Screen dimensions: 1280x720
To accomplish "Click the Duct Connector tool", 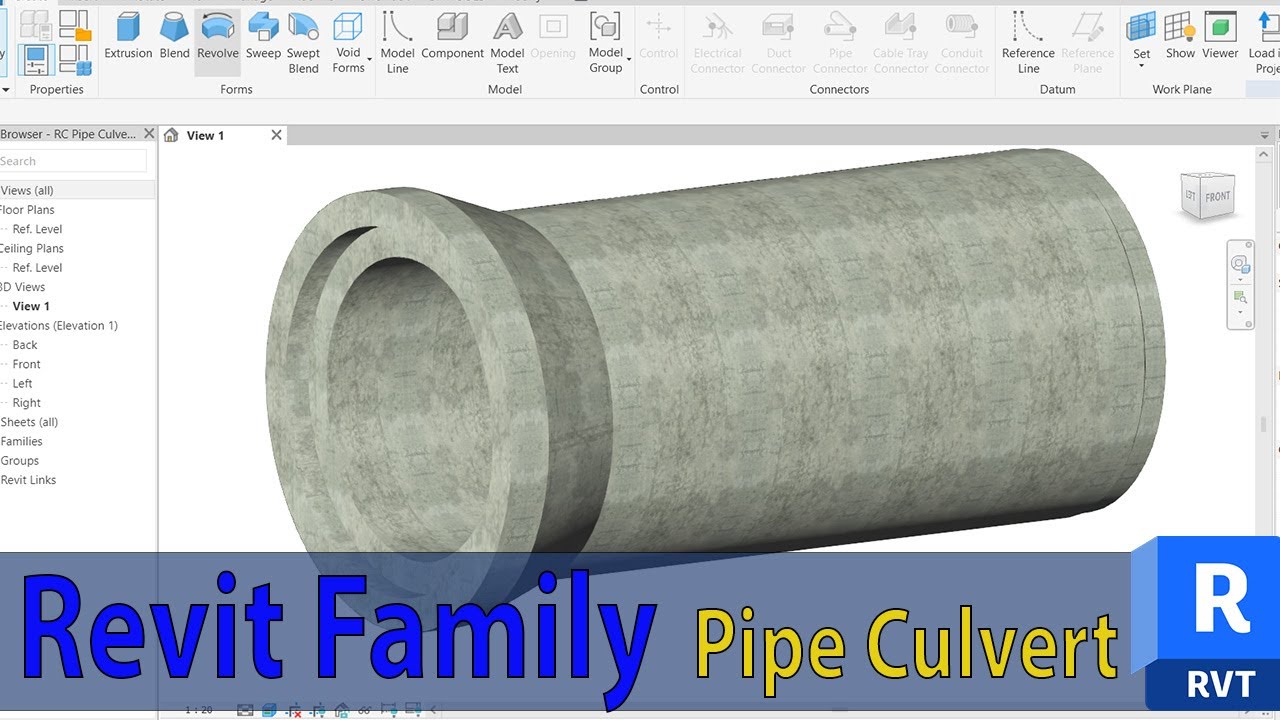I will 779,43.
